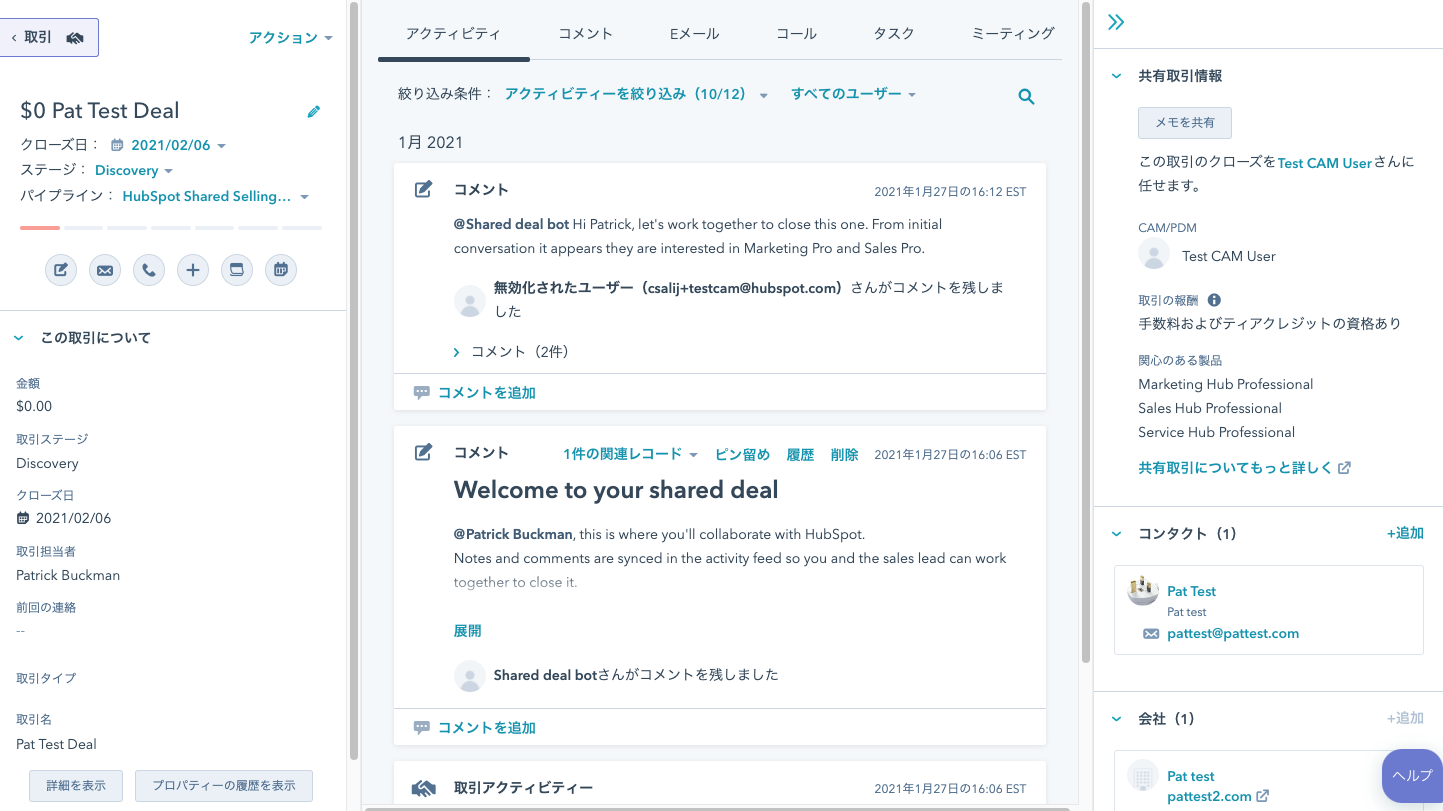Click the handshake icon in 取引 button
The width and height of the screenshot is (1443, 811).
(75, 38)
